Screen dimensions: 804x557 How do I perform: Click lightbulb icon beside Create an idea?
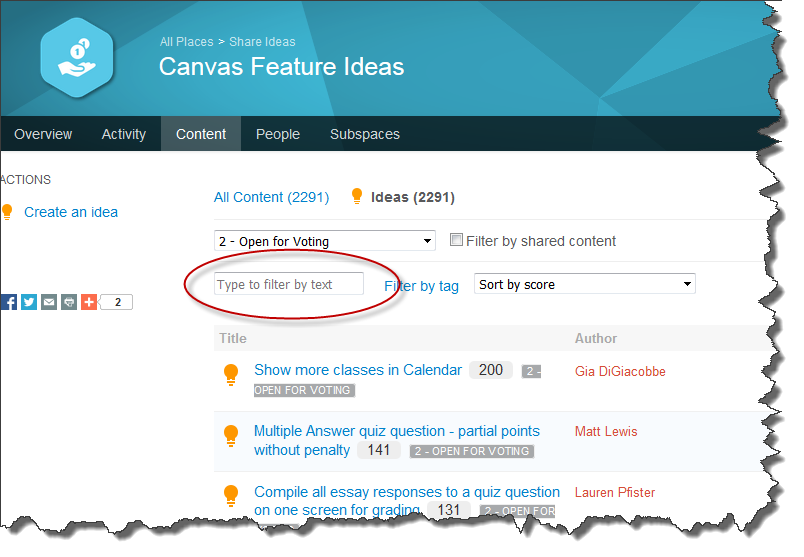coord(7,212)
